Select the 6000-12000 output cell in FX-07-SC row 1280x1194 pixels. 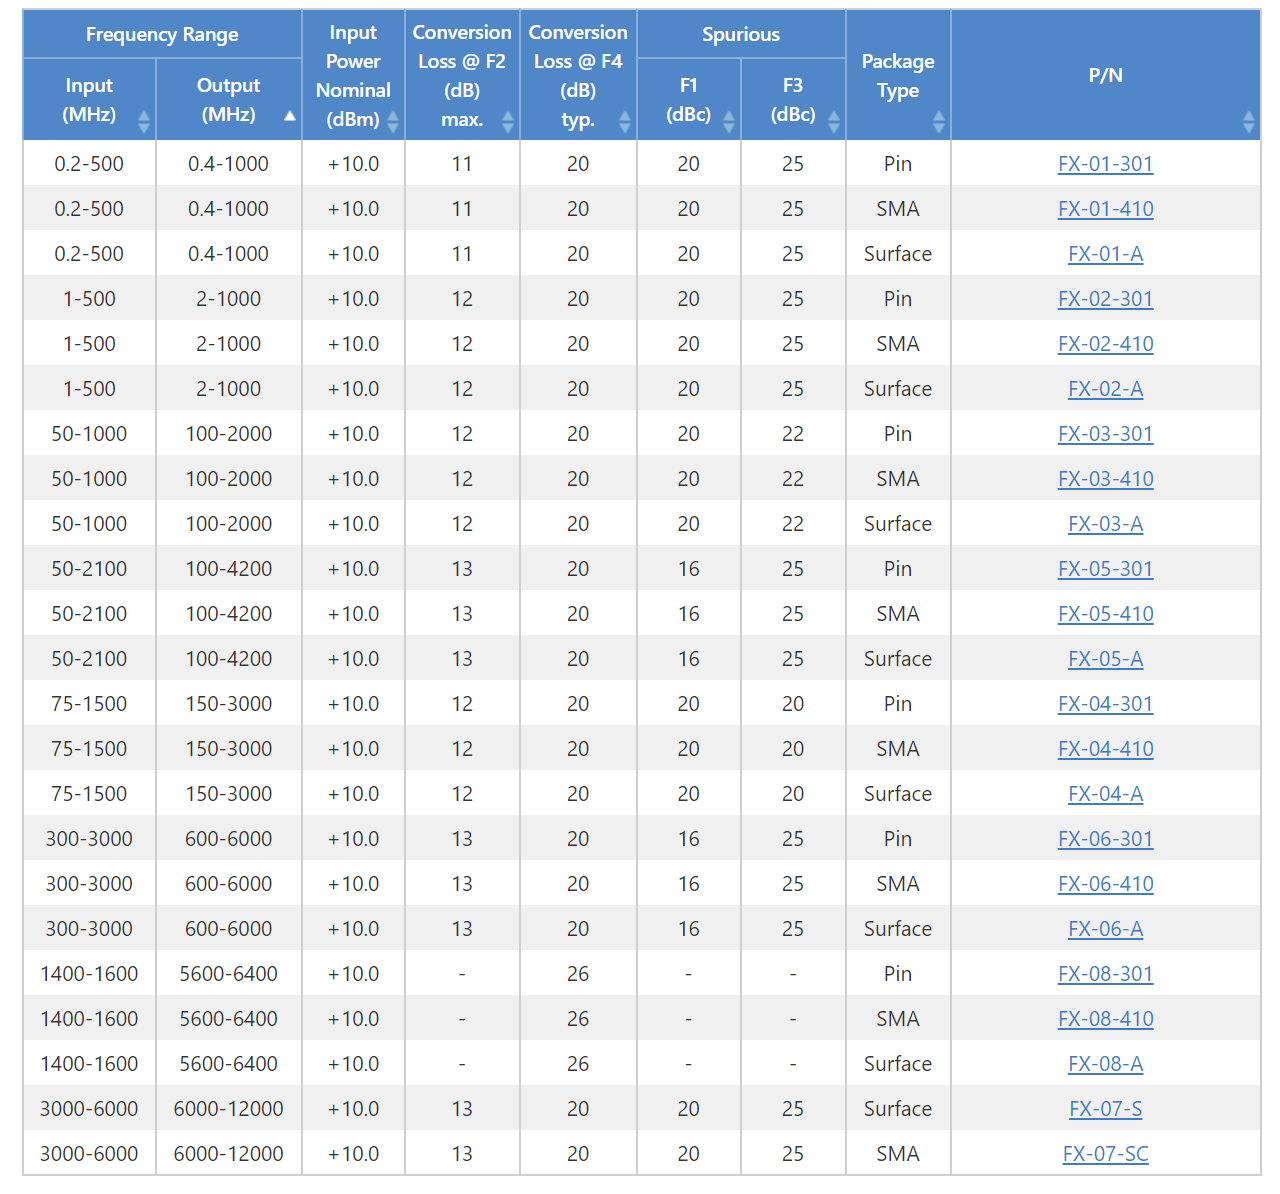(x=228, y=1154)
